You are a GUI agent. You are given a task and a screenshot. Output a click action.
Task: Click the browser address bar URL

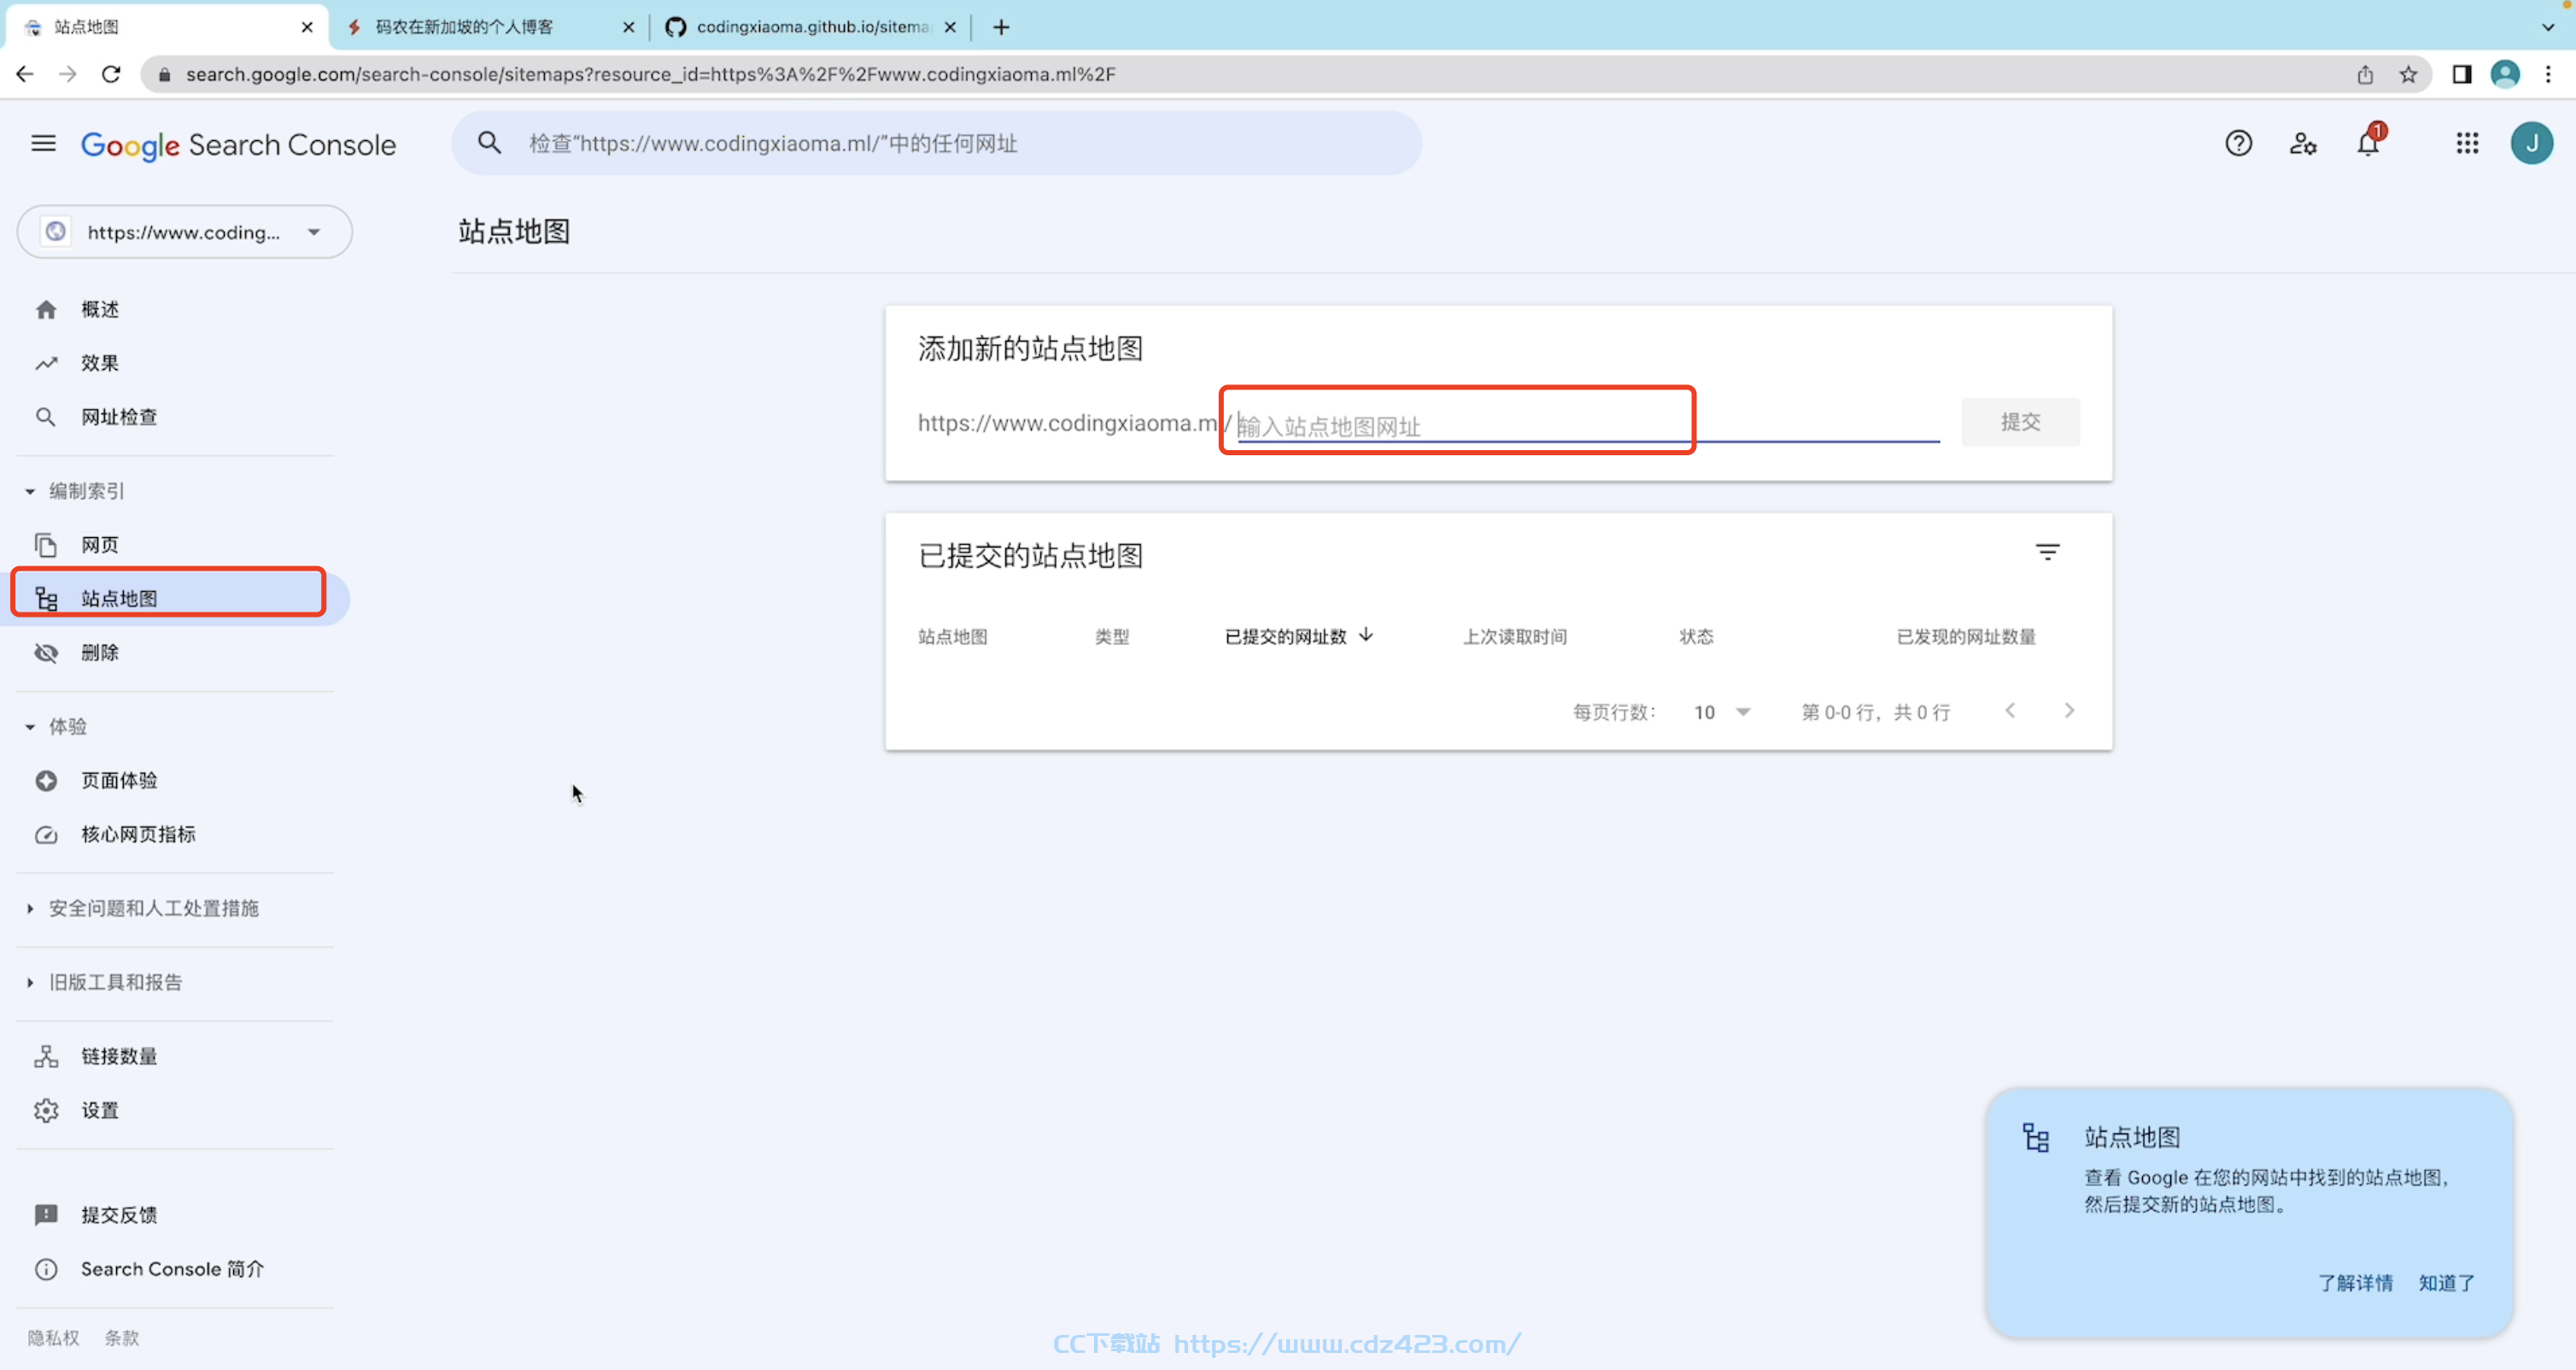point(650,74)
